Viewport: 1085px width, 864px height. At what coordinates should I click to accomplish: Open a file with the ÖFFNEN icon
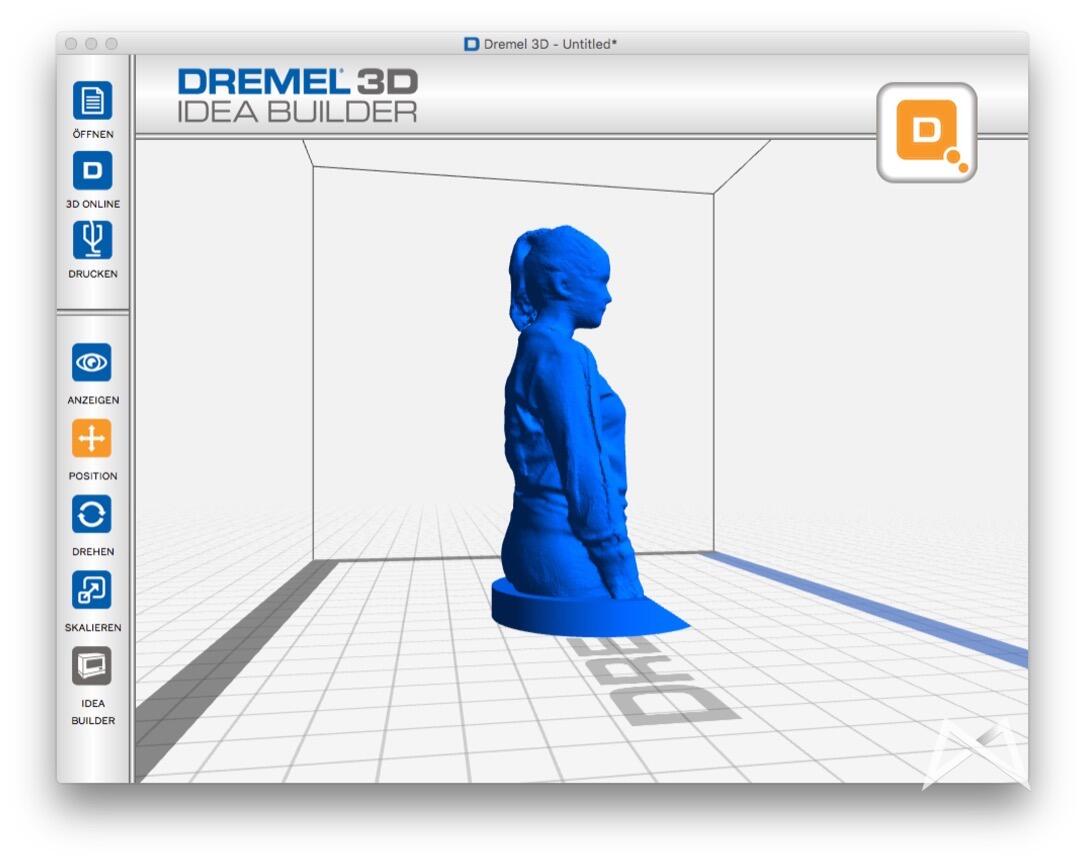(x=92, y=101)
